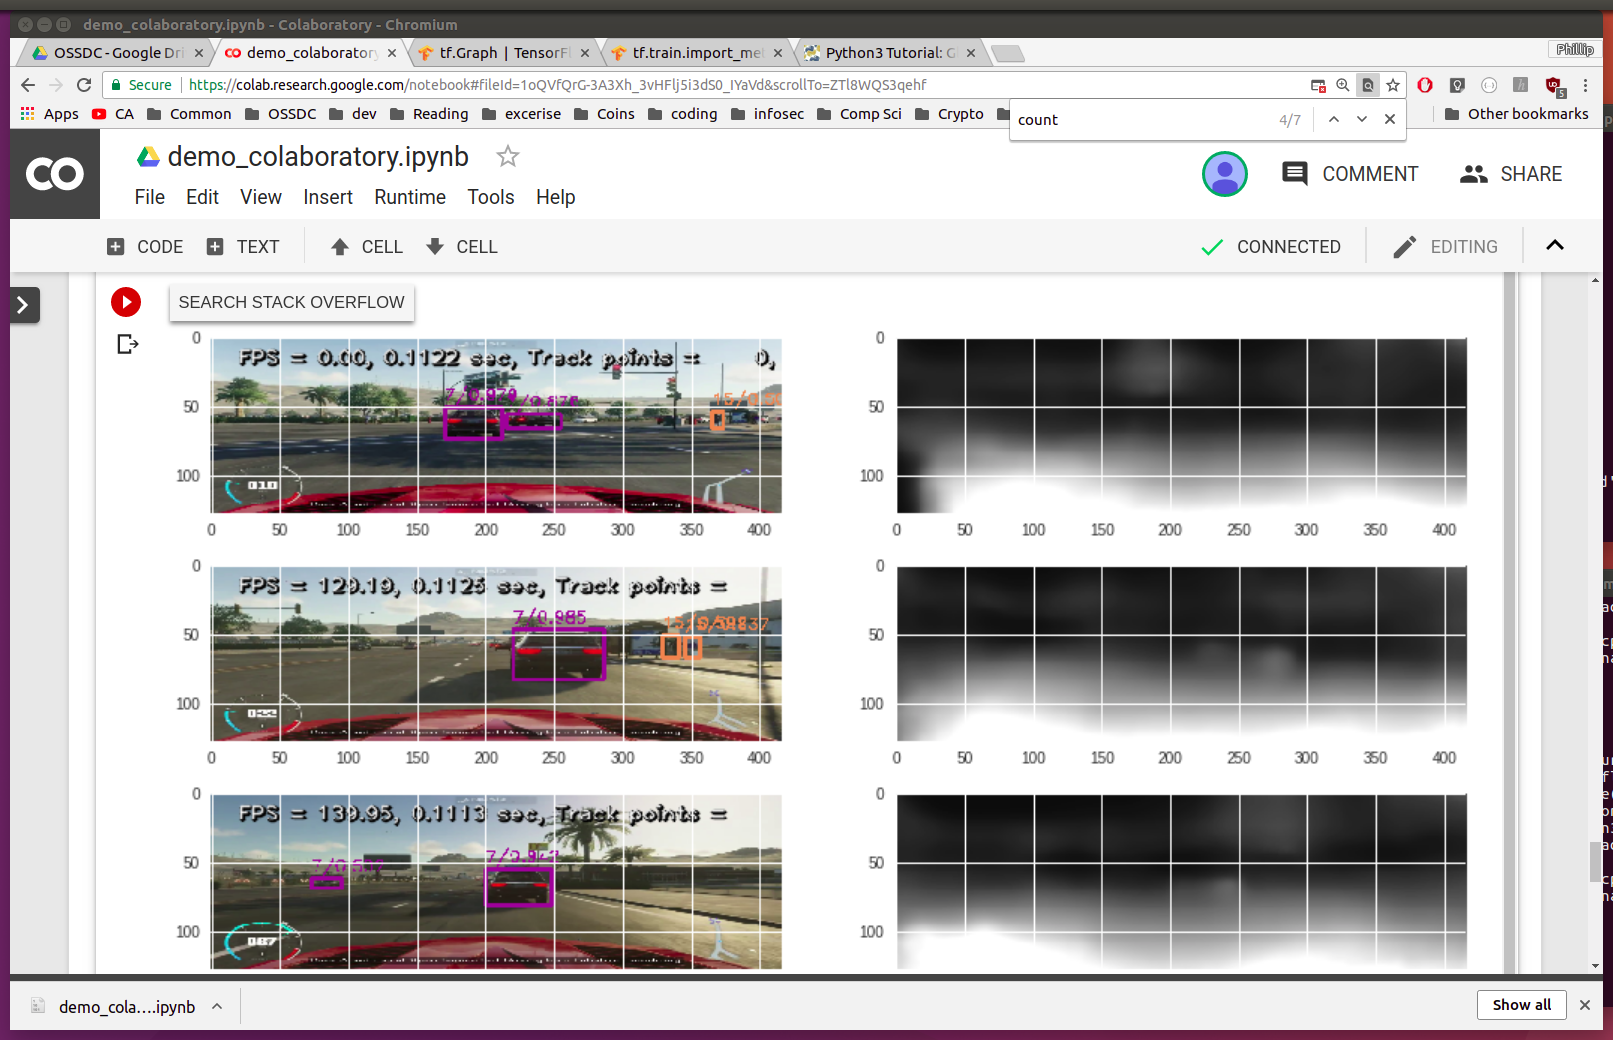Click the Drive icon beside the notebook title
The width and height of the screenshot is (1613, 1040).
(148, 156)
